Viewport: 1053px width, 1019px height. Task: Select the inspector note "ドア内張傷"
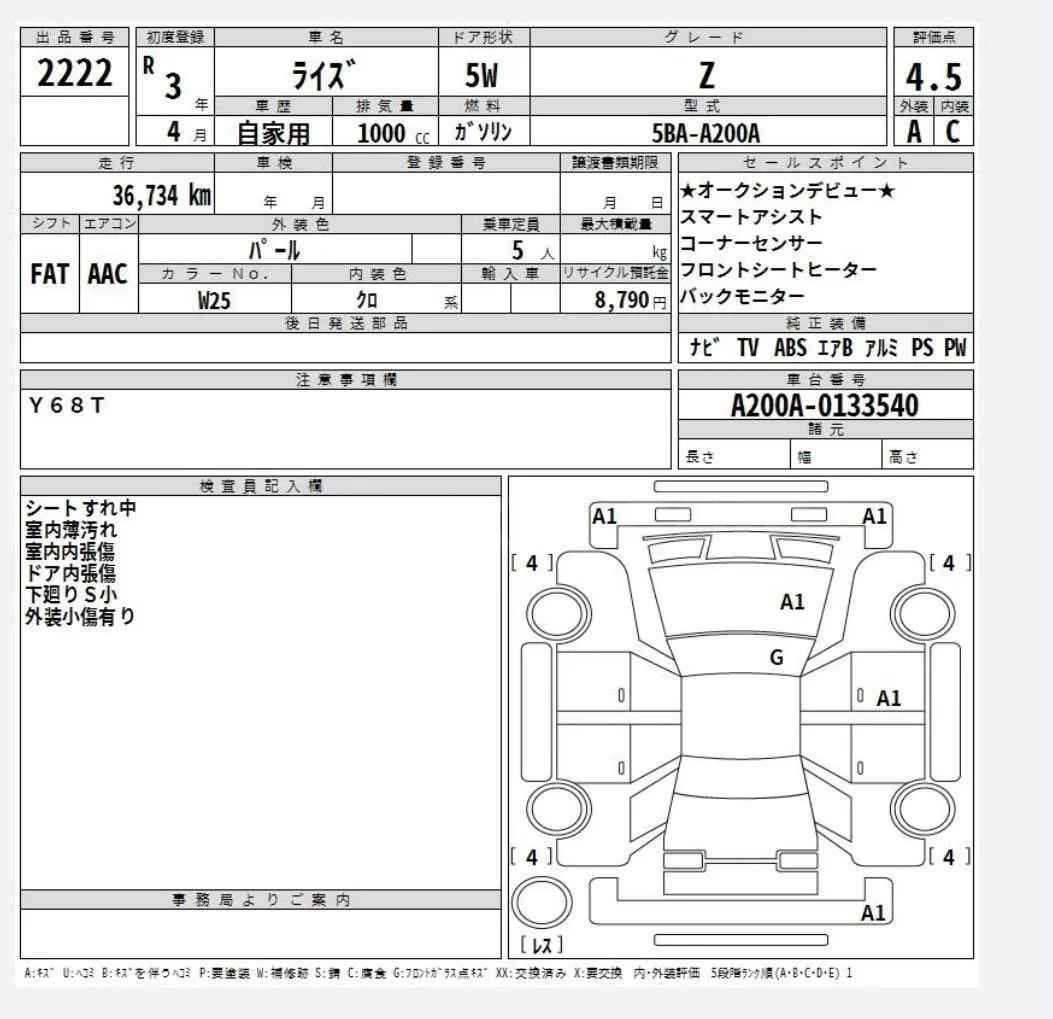[71, 572]
